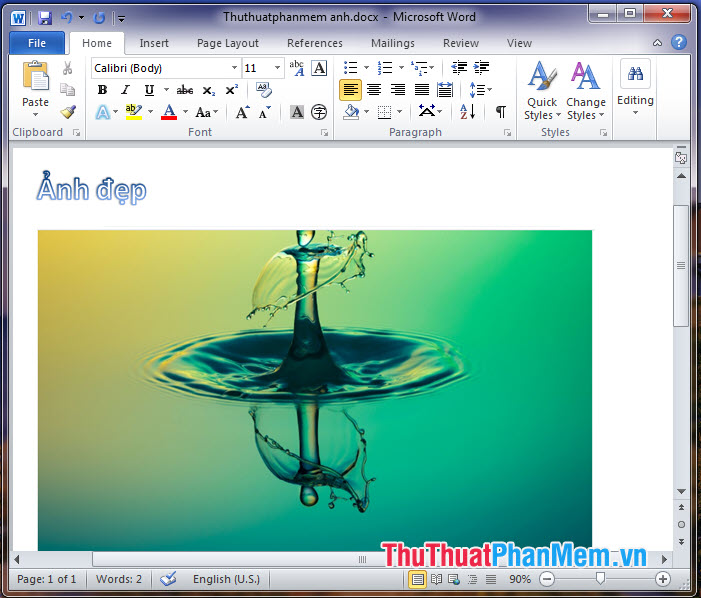Viewport: 701px width, 598px height.
Task: Switch to Outline view in status bar
Action: tap(473, 579)
